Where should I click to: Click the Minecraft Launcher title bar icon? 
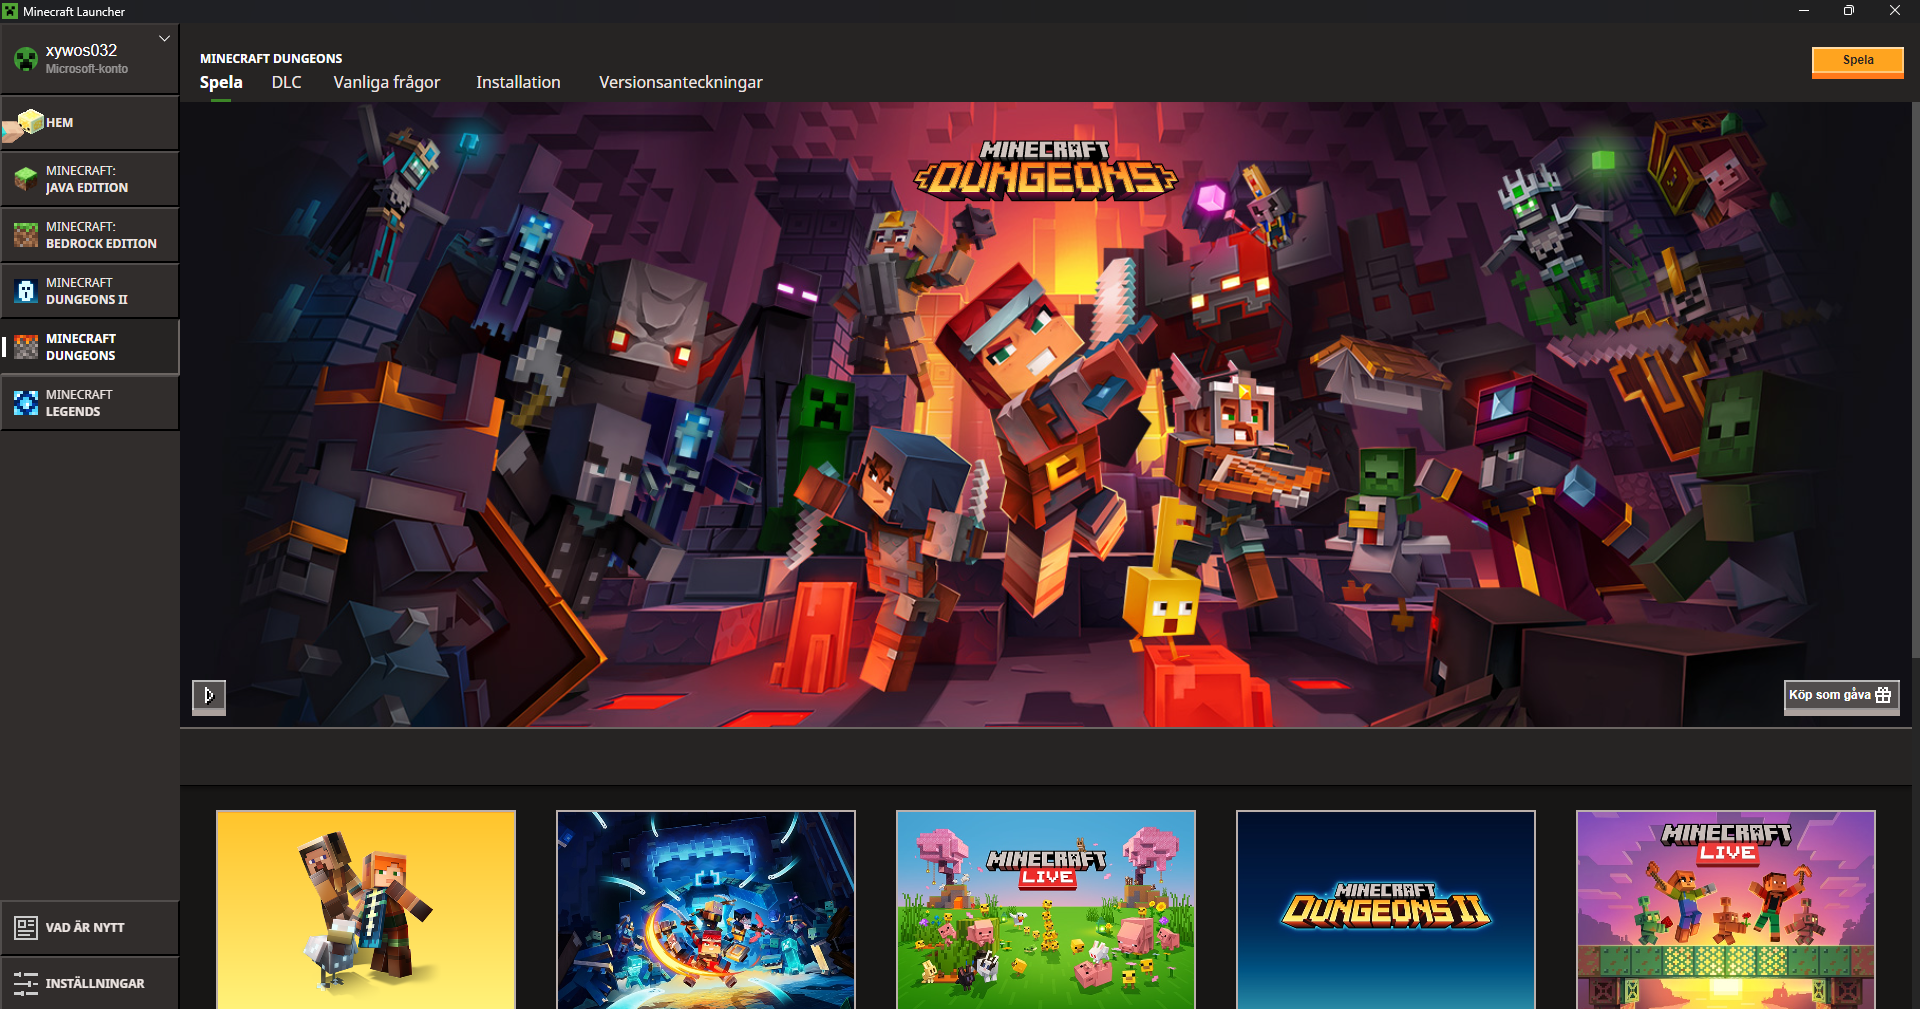(x=10, y=11)
